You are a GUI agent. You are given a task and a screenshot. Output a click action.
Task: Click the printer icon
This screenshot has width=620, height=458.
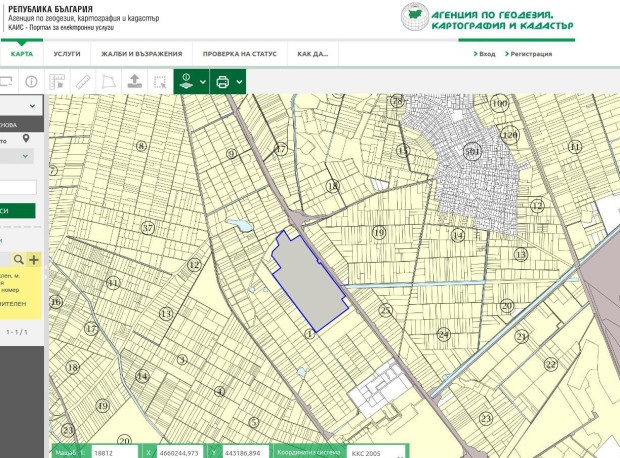point(222,81)
